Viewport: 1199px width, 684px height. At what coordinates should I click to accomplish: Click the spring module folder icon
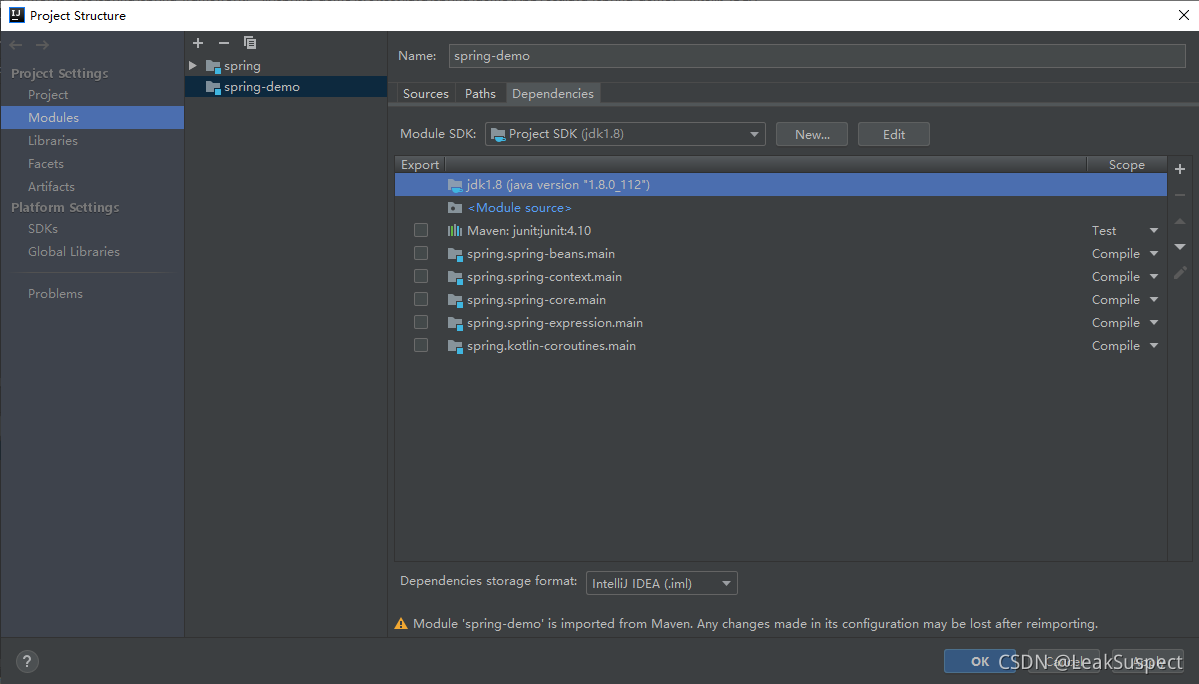pos(213,66)
